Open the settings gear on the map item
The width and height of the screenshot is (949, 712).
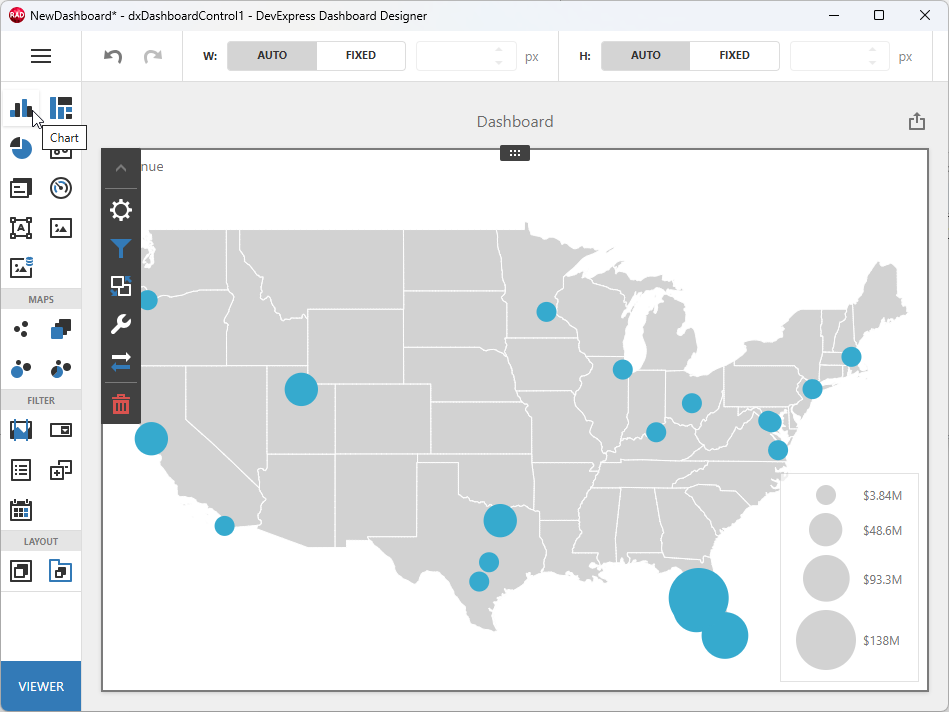click(121, 210)
